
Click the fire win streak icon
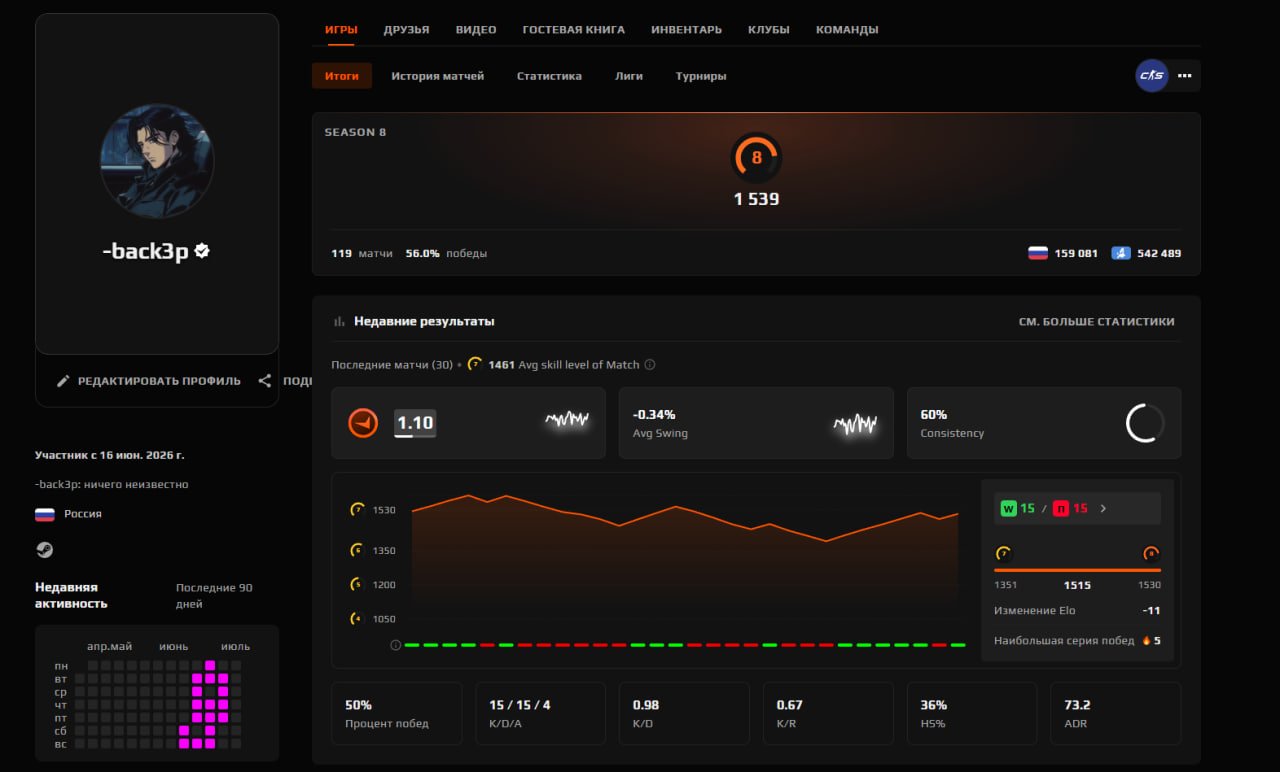(x=1147, y=640)
